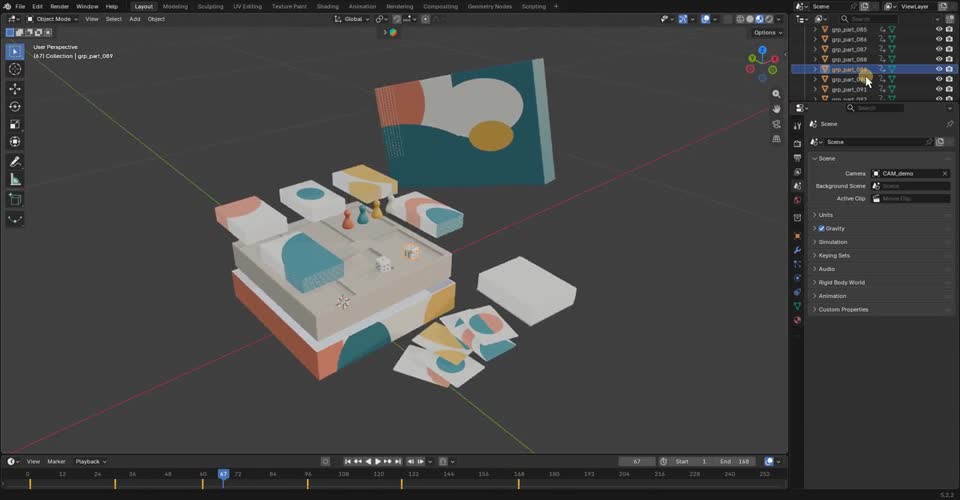Image resolution: width=960 pixels, height=500 pixels.
Task: Open the viewport Add menu
Action: (x=135, y=19)
